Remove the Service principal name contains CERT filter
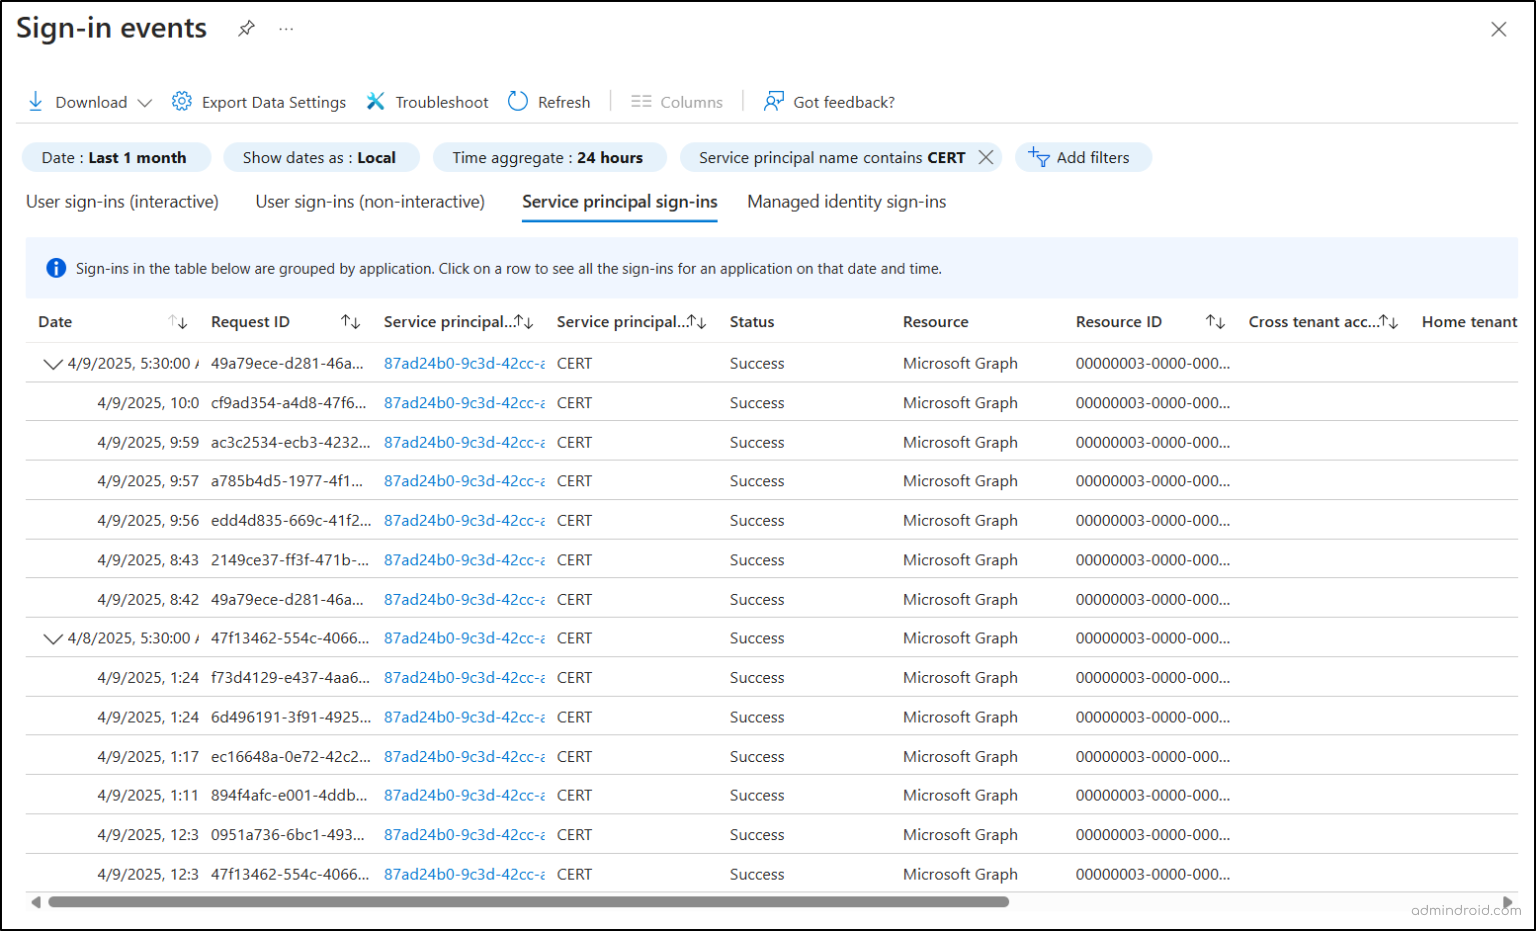This screenshot has height=931, width=1536. click(x=985, y=157)
